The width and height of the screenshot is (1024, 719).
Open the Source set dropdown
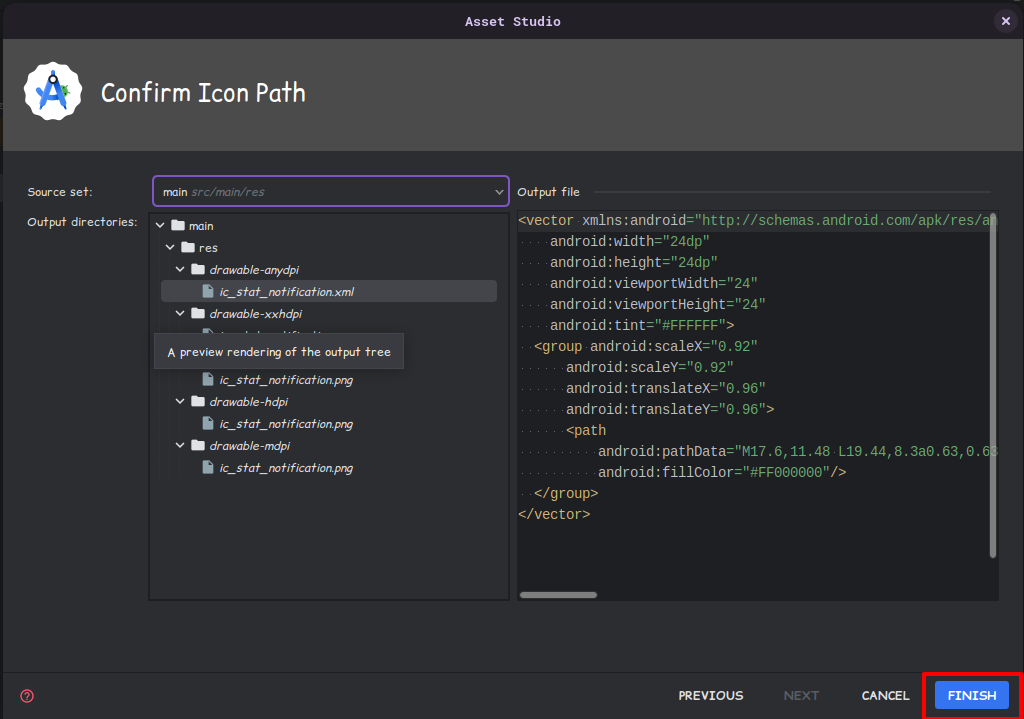(330, 192)
